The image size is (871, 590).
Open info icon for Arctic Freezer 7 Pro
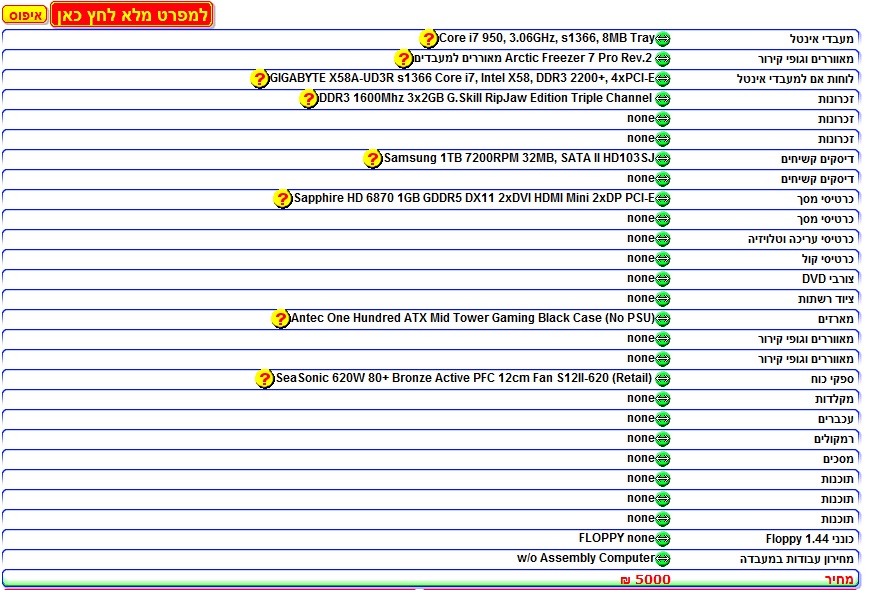[x=403, y=59]
